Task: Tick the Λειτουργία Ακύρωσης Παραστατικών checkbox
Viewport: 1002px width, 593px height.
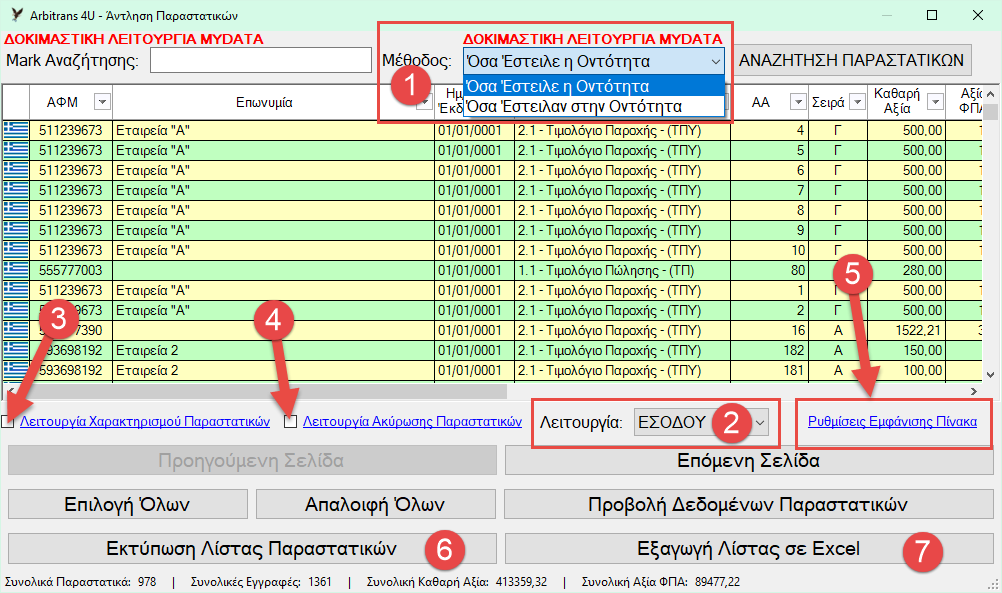Action: pos(291,422)
